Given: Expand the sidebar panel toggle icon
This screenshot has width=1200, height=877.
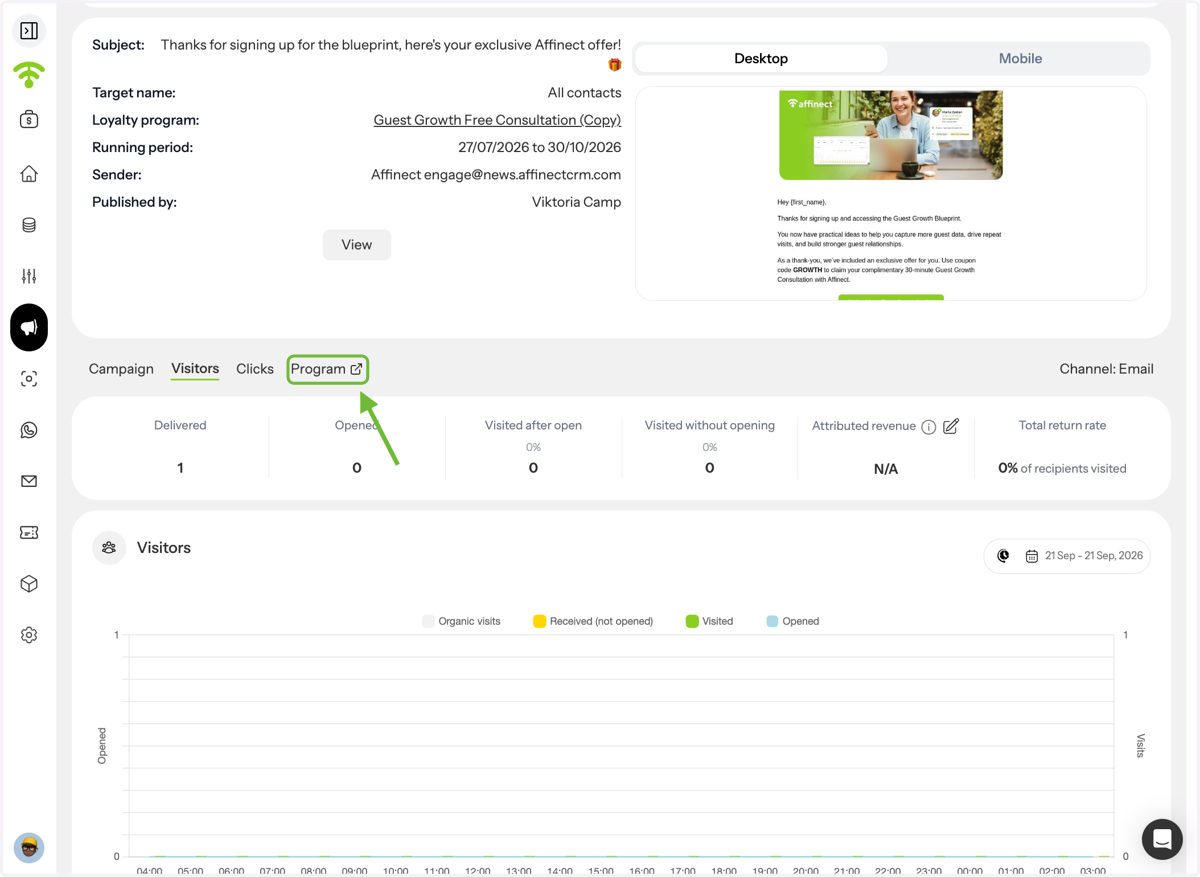Looking at the screenshot, I should [x=29, y=31].
